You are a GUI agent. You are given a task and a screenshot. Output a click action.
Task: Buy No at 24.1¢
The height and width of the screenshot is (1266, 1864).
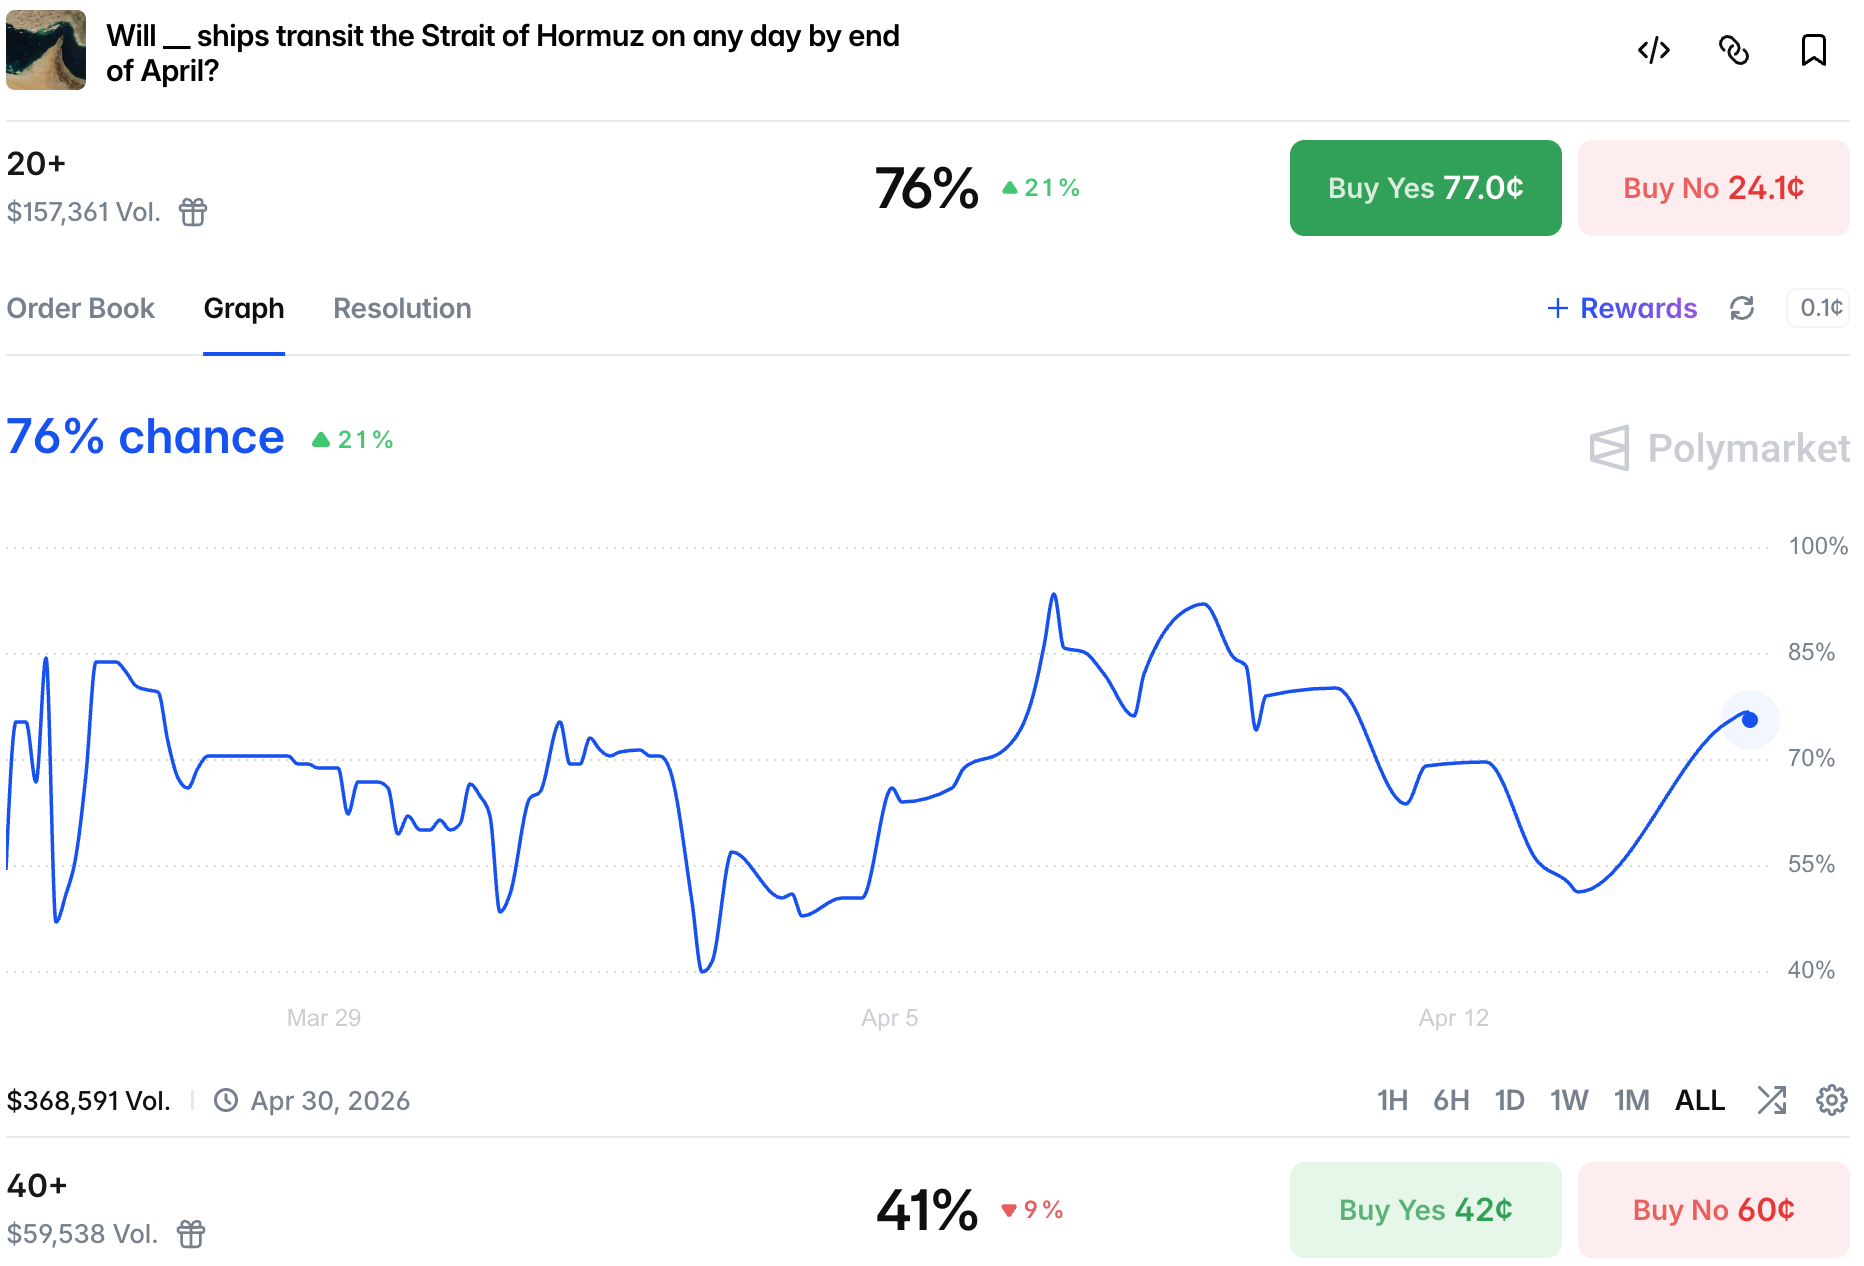tap(1713, 188)
